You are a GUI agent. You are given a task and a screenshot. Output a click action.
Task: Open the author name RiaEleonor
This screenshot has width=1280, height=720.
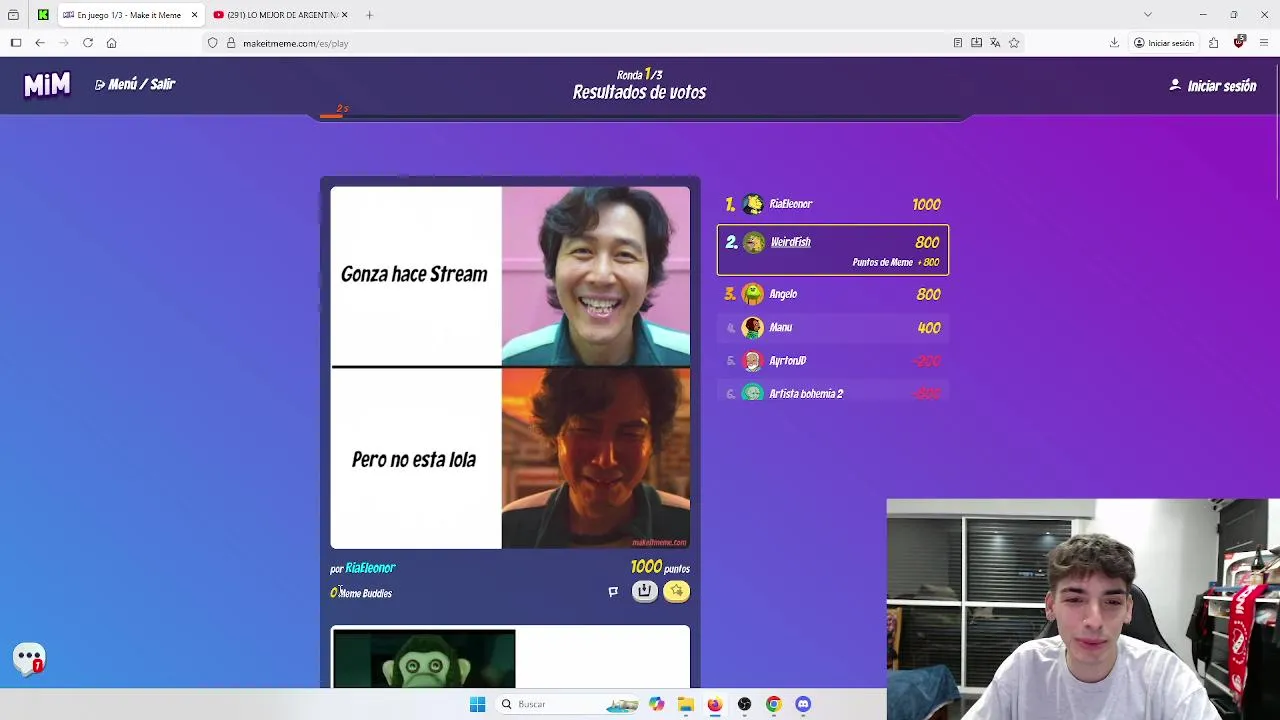(x=370, y=568)
